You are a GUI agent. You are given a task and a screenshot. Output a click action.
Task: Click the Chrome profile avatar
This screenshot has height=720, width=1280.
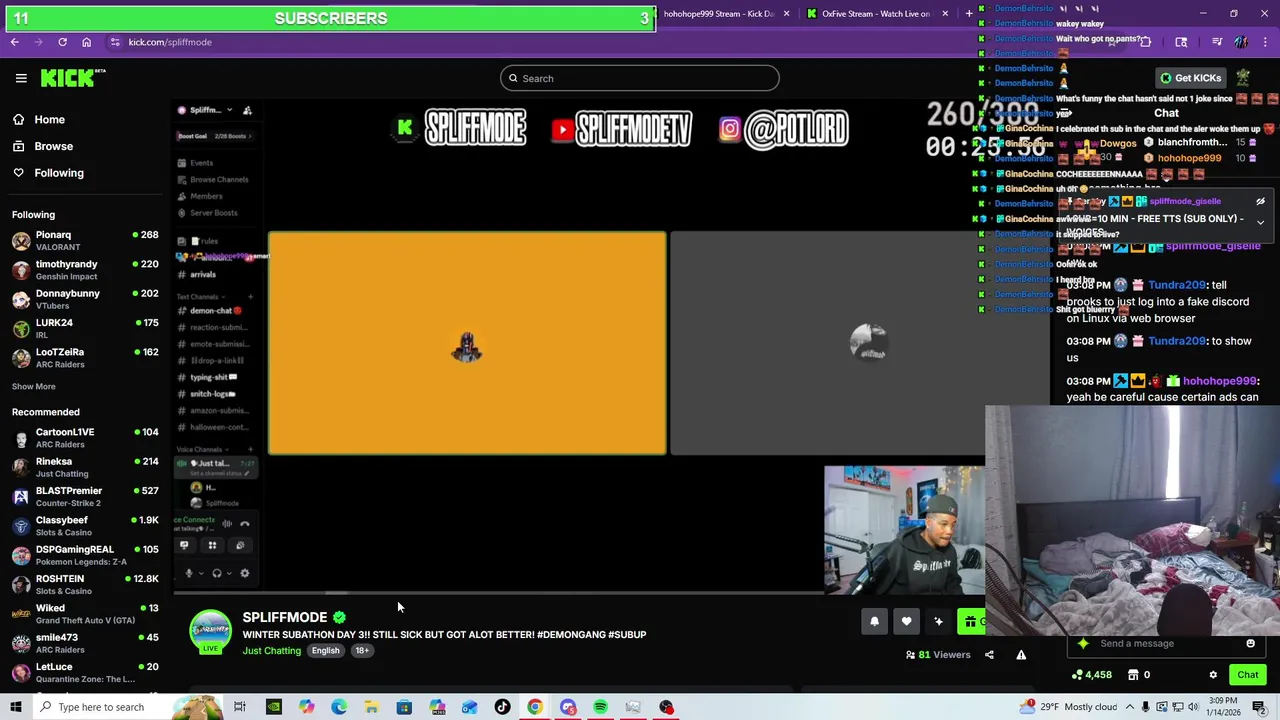pyautogui.click(x=1241, y=42)
